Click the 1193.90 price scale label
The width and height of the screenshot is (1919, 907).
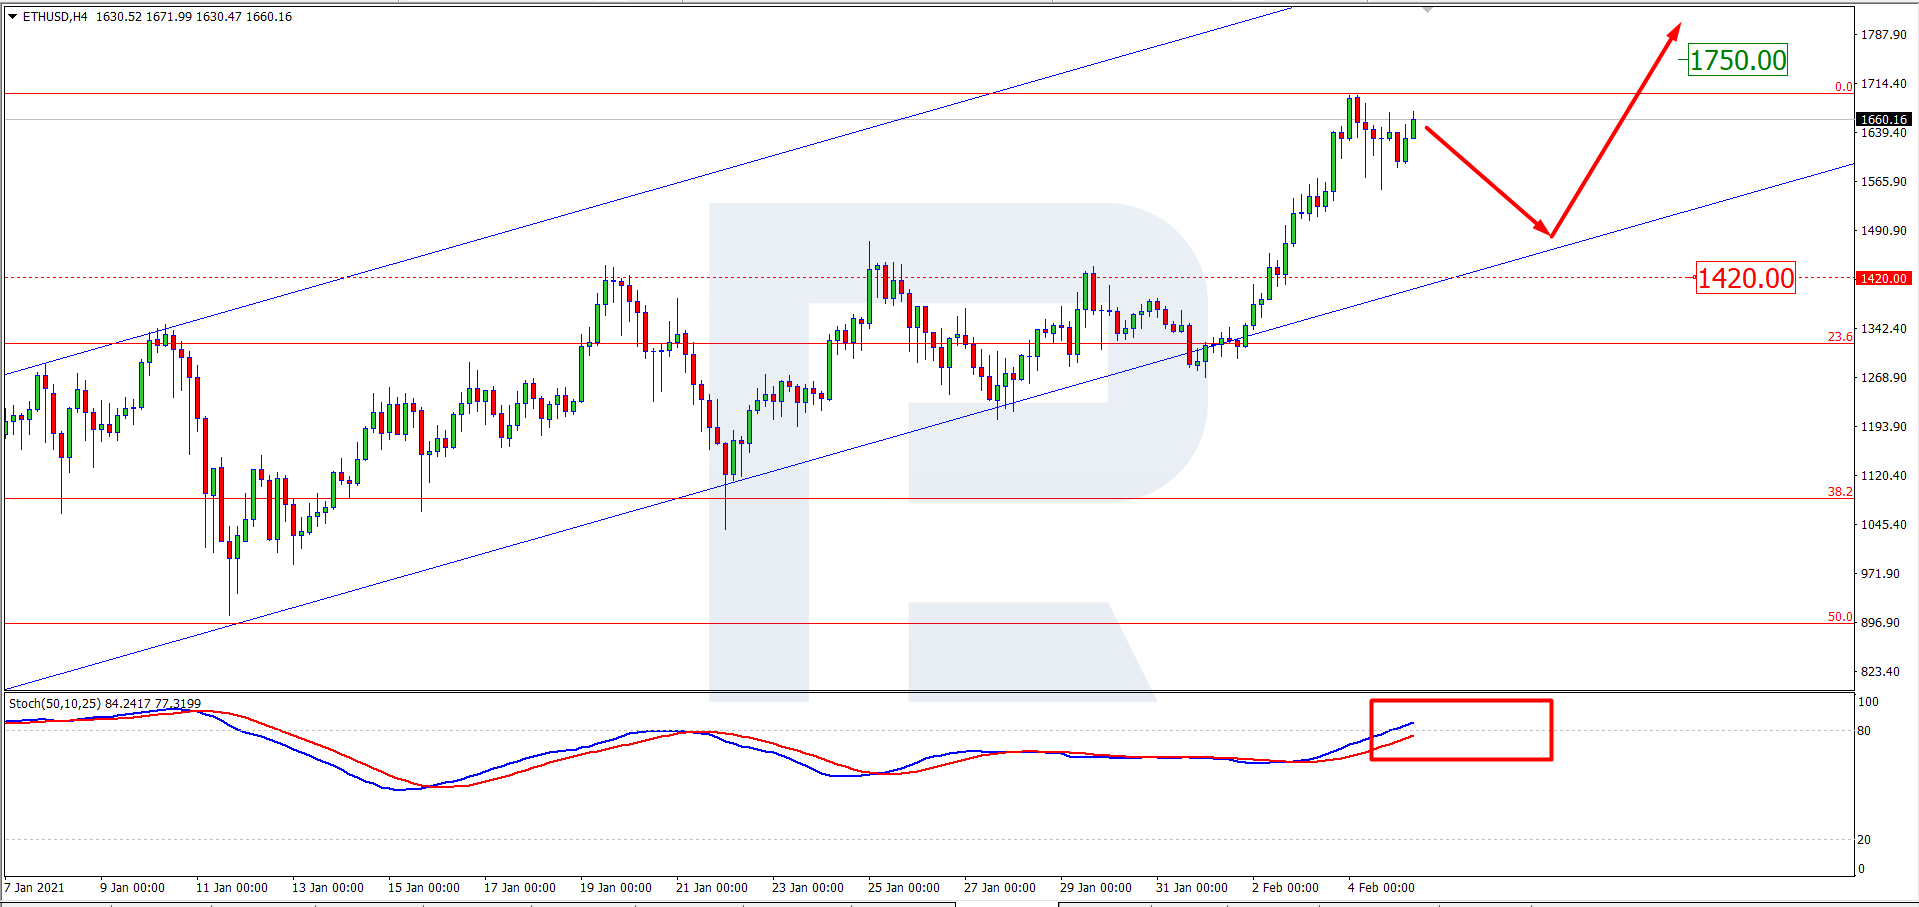(x=1884, y=427)
